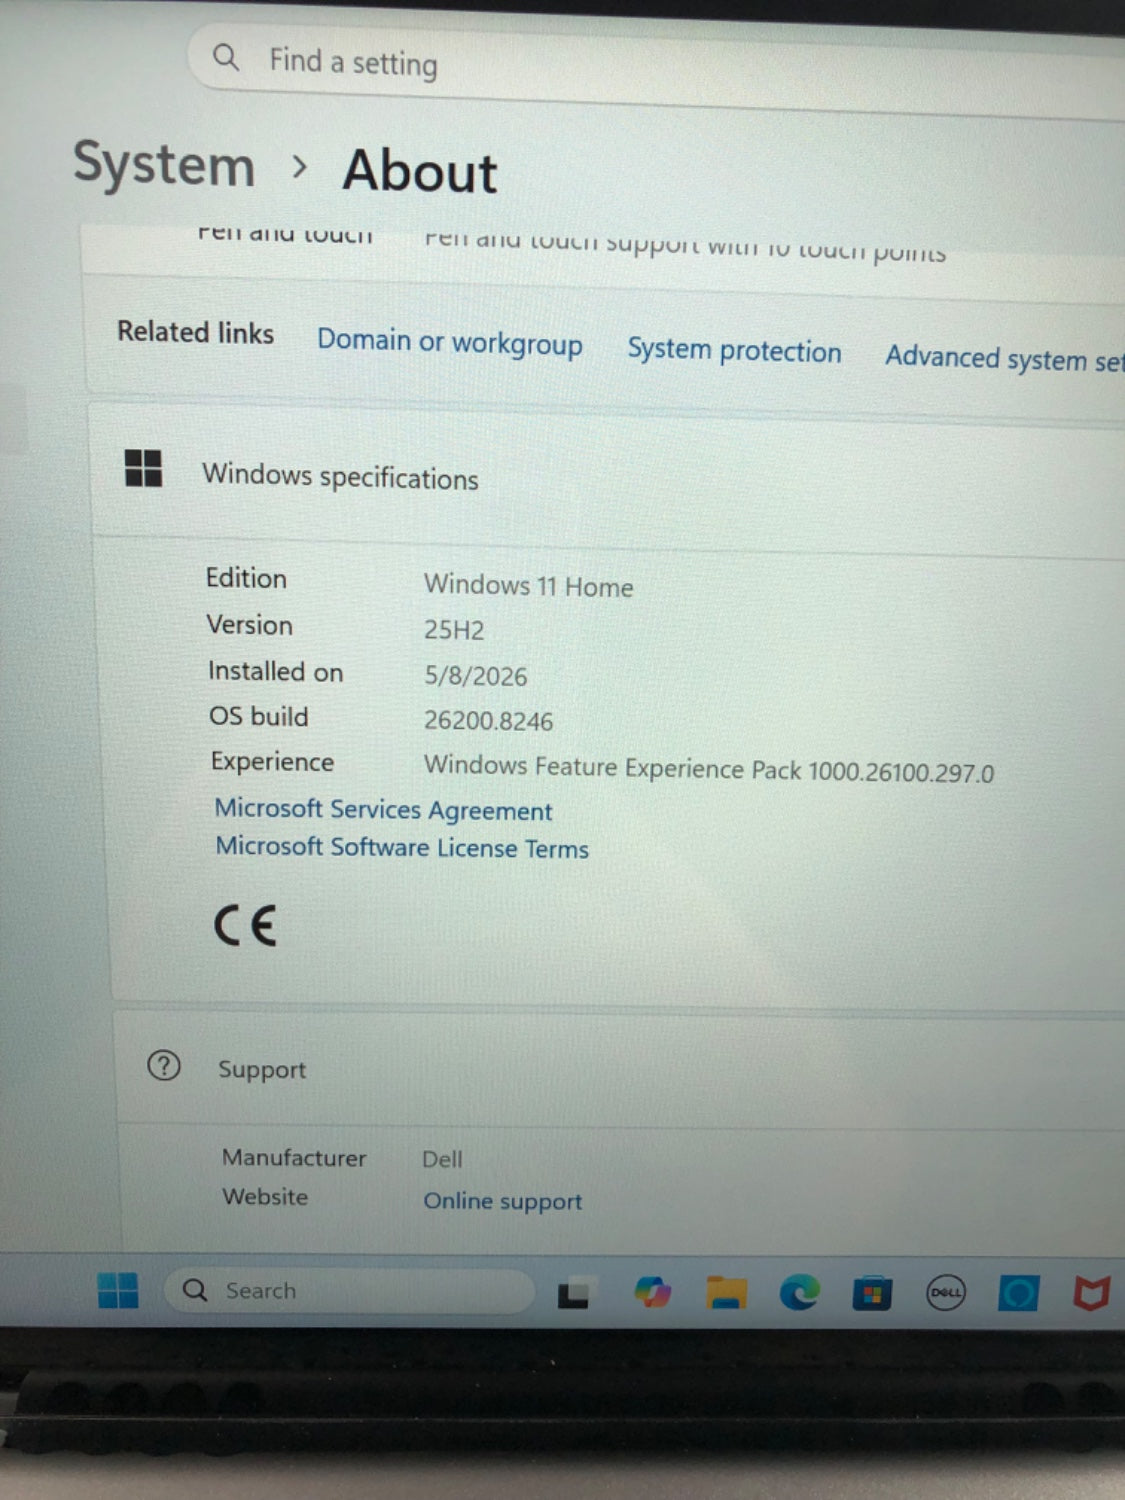Open File Explorer from the taskbar
Image resolution: width=1125 pixels, height=1500 pixels.
(726, 1292)
